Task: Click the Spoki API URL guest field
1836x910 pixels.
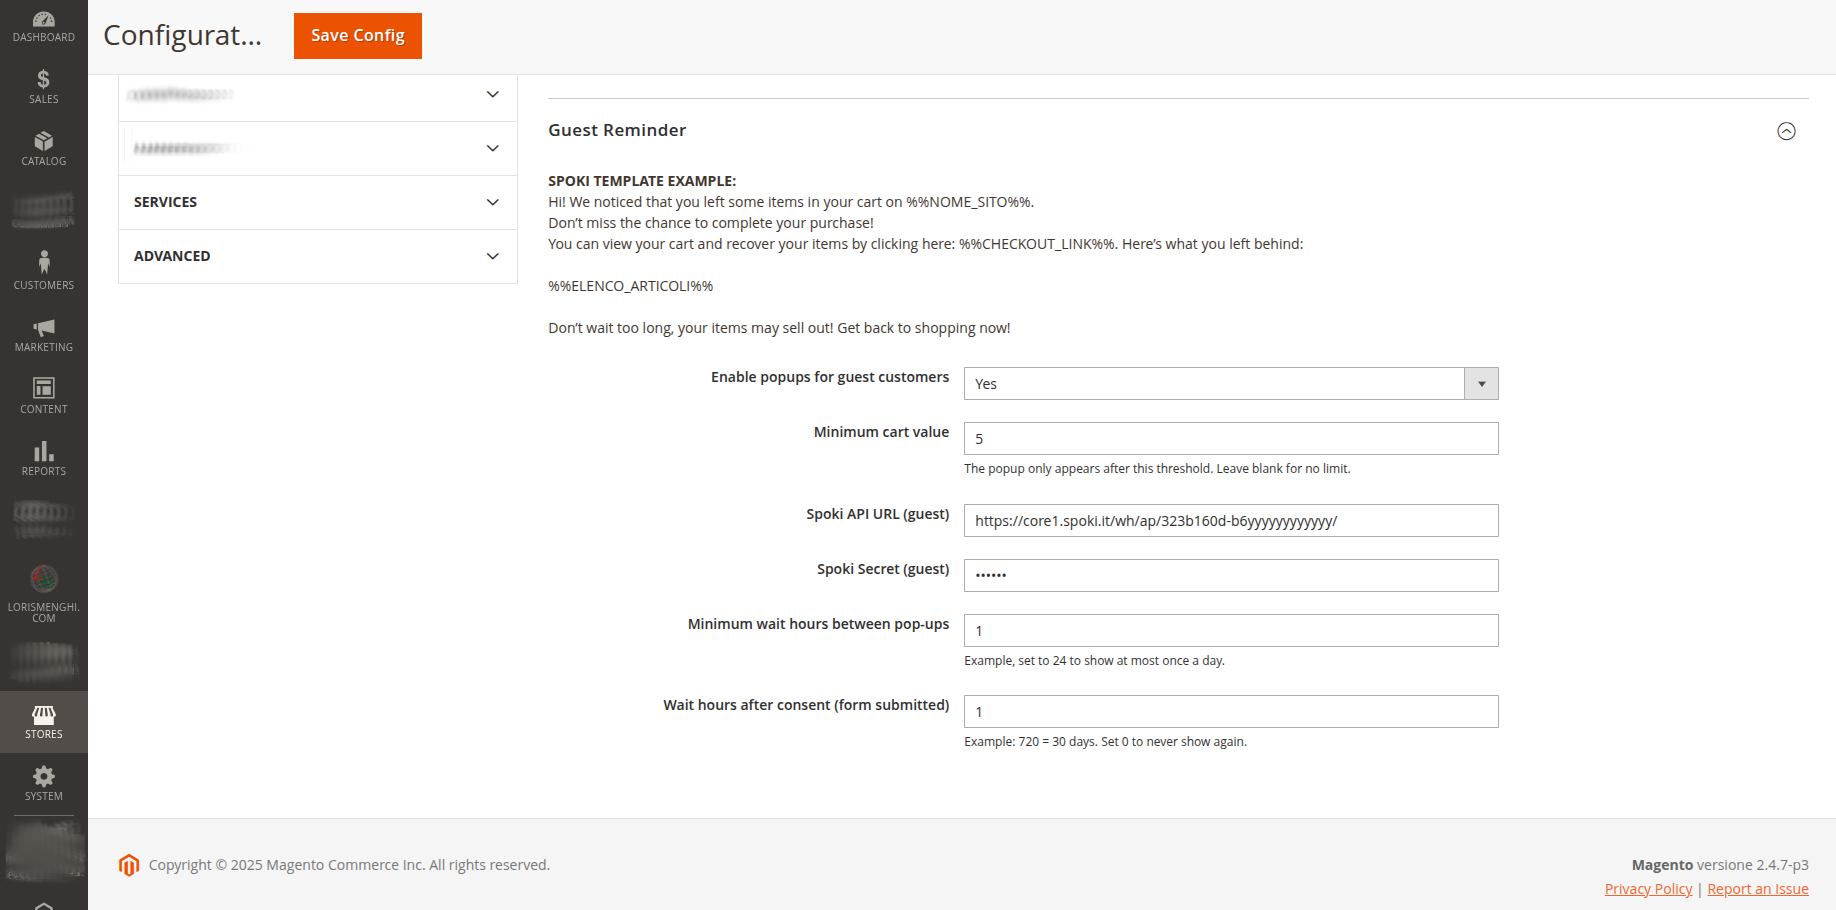Action: click(1230, 521)
